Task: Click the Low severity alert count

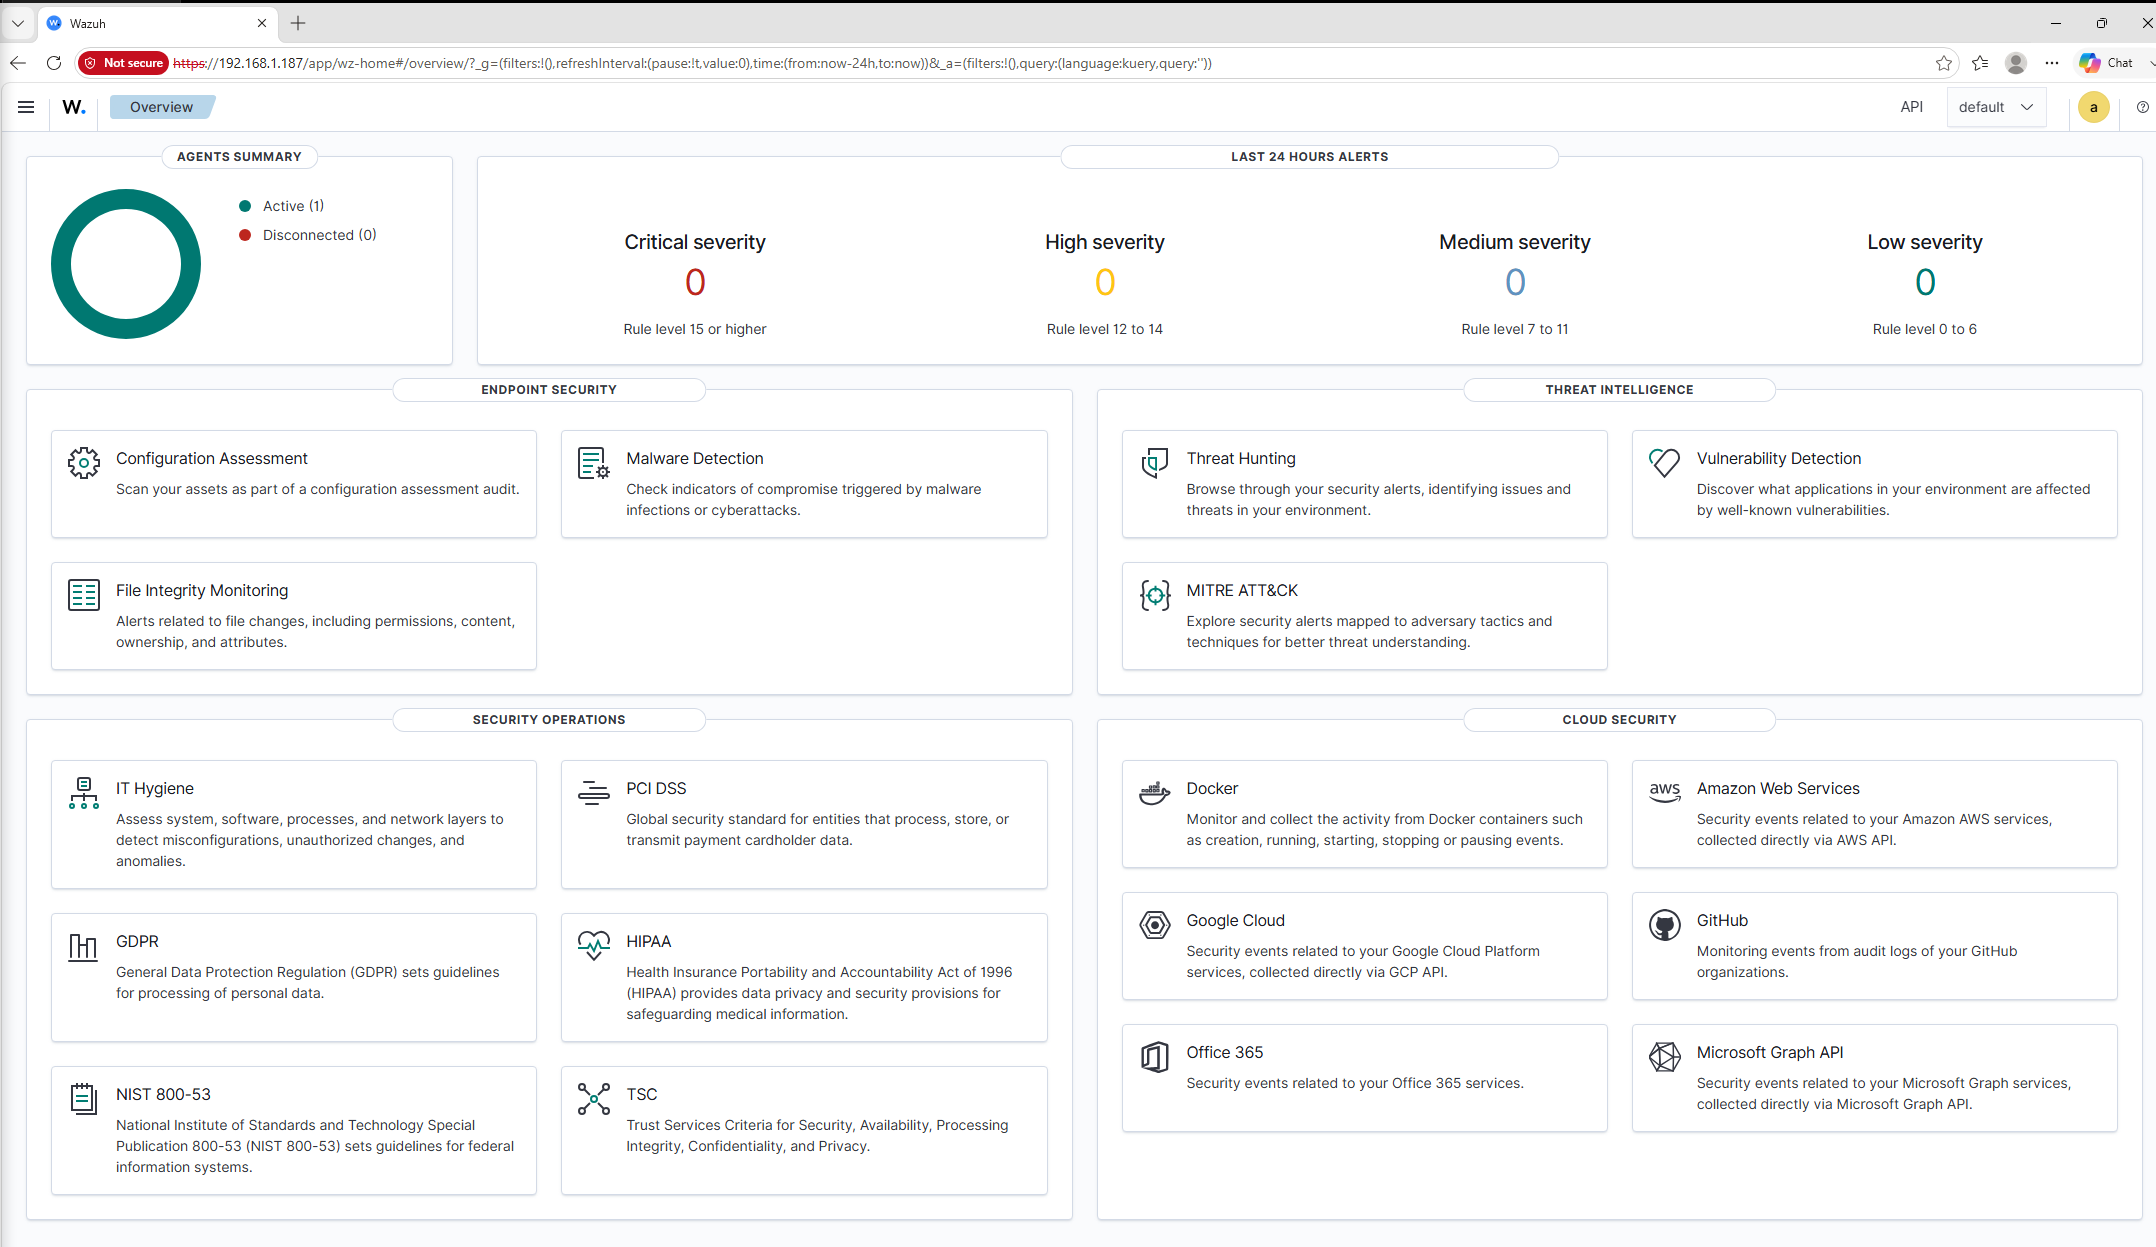Action: pyautogui.click(x=1925, y=282)
